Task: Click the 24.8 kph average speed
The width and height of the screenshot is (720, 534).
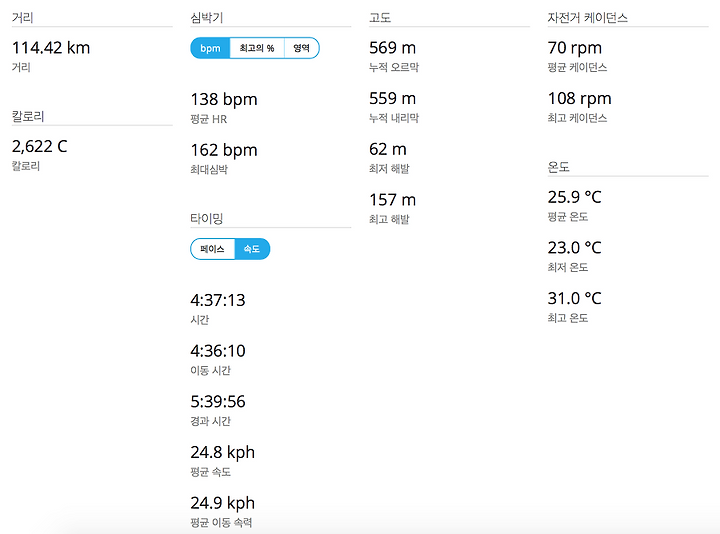Action: point(223,453)
